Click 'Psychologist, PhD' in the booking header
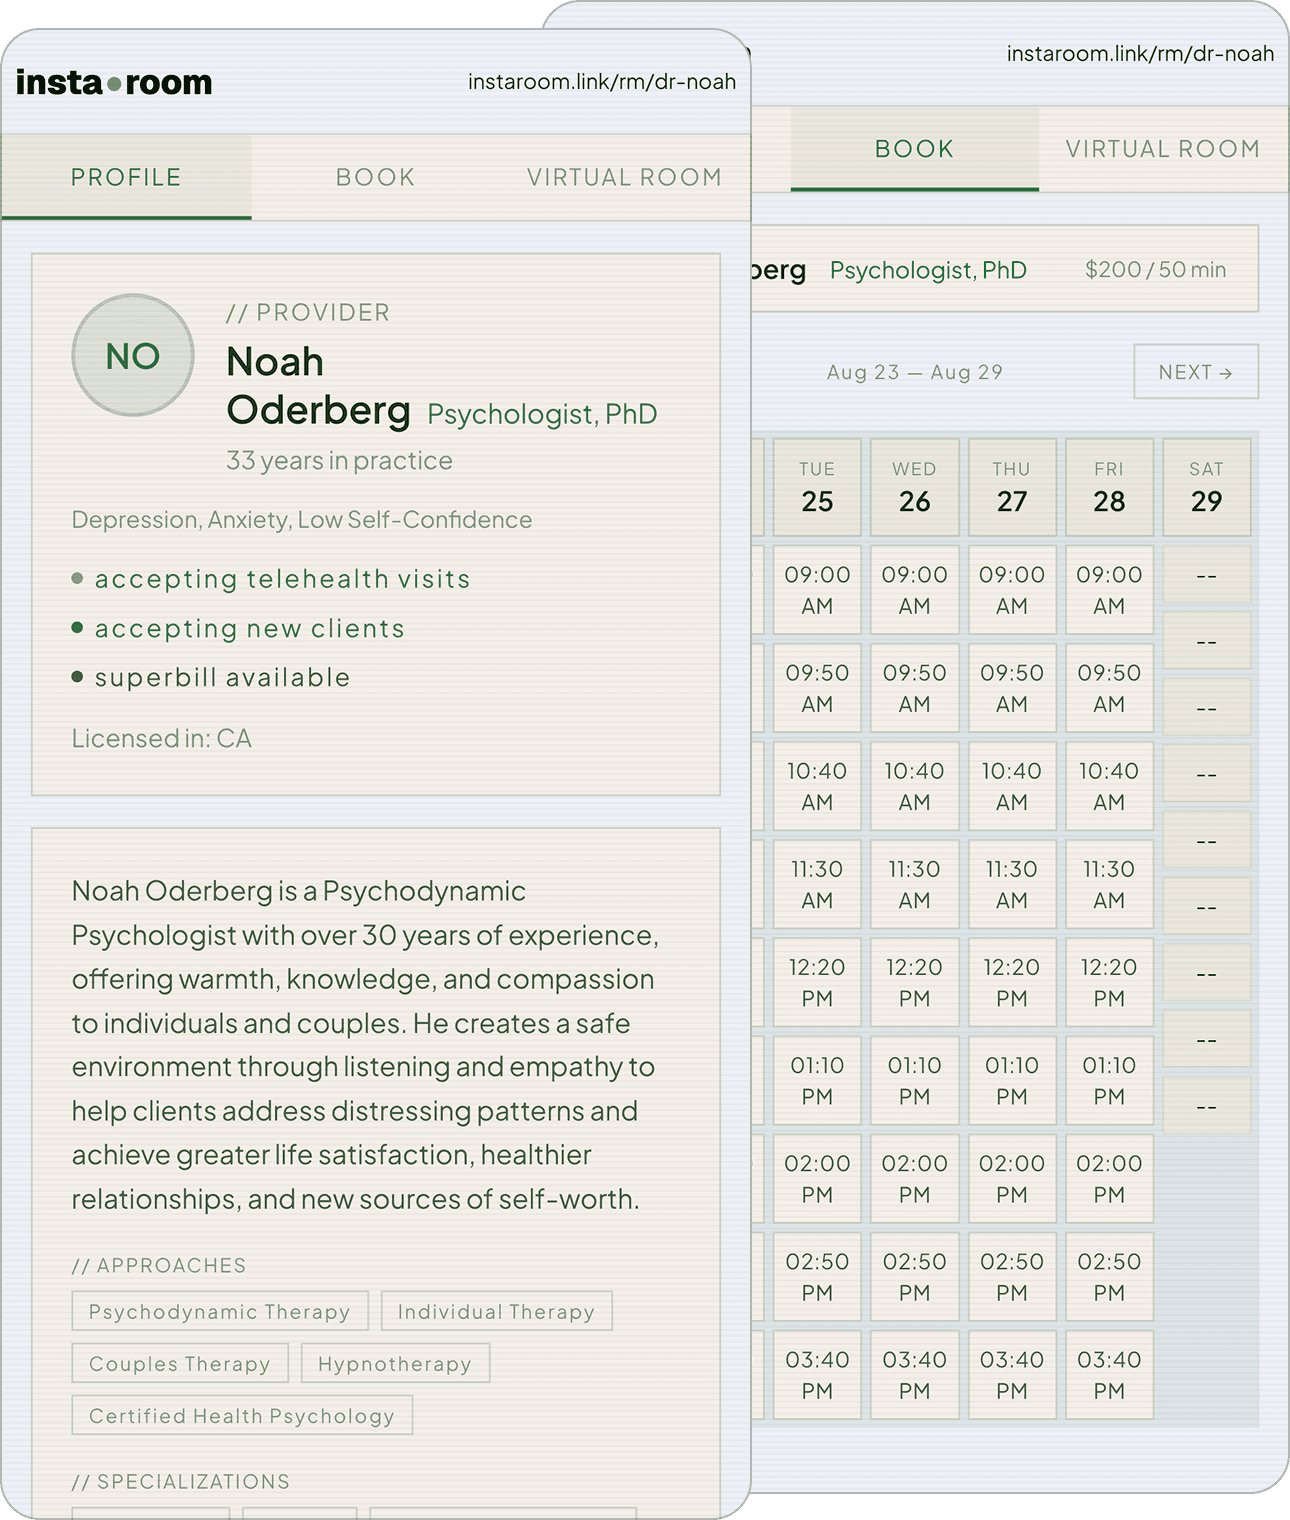The image size is (1290, 1520). click(x=928, y=270)
